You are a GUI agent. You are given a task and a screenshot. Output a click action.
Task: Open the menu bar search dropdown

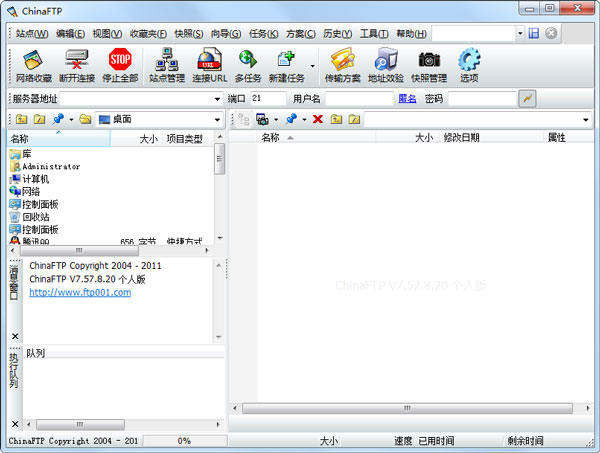click(x=520, y=33)
